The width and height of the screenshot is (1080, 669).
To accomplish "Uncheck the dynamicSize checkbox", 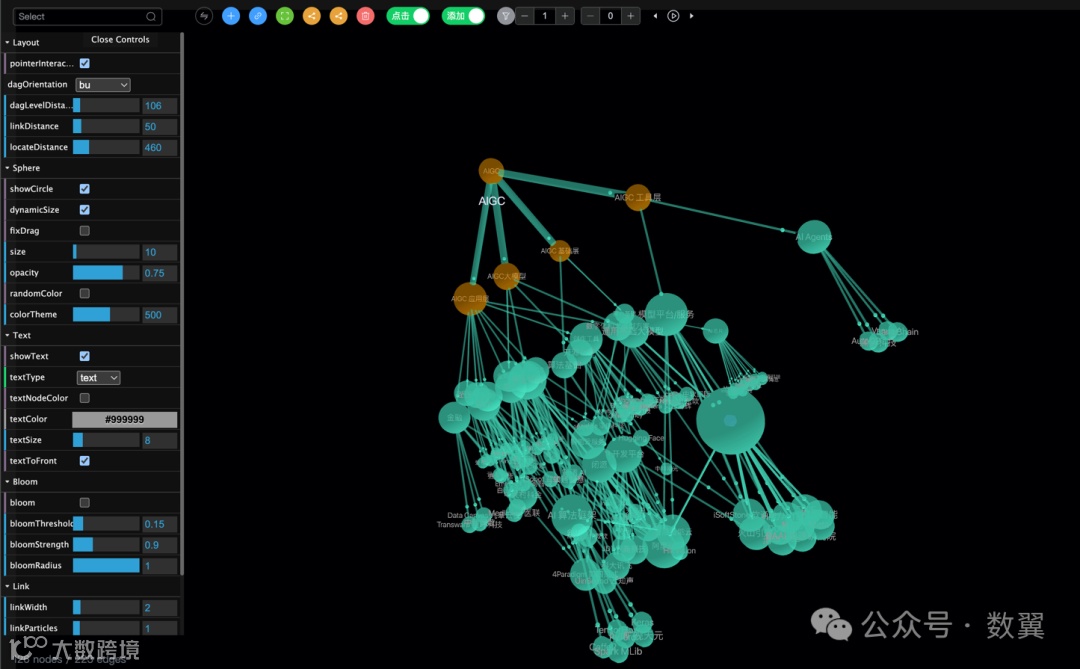I will pos(85,209).
